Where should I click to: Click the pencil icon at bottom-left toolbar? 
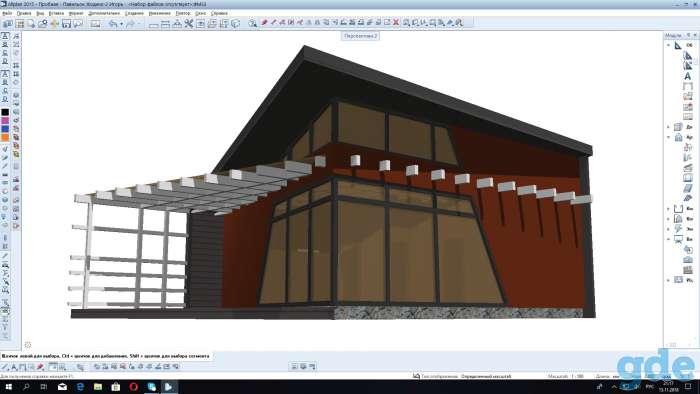click(5, 367)
